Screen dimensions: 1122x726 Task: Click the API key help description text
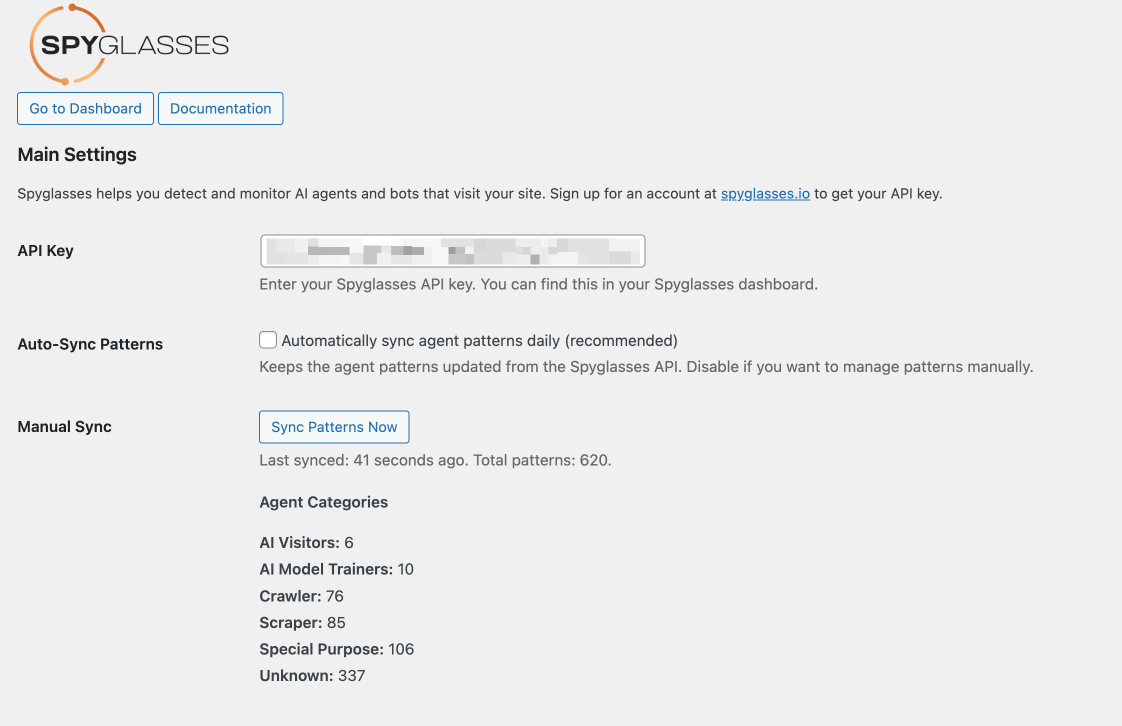538,284
